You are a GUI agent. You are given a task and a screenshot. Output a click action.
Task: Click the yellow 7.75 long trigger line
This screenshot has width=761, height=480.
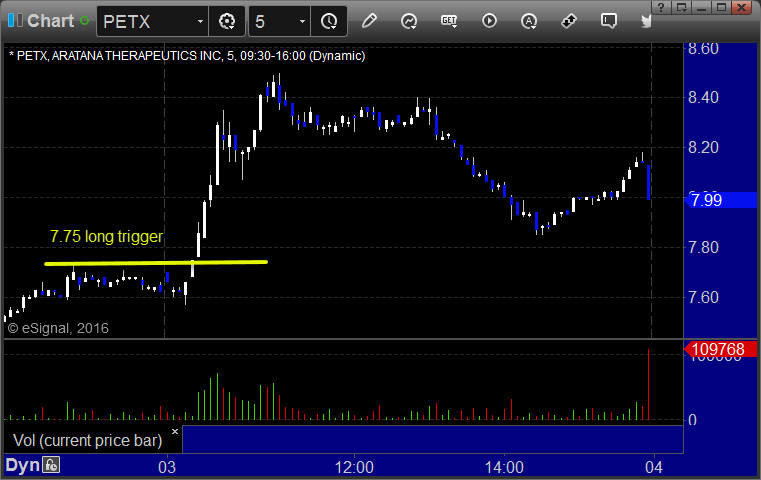click(x=156, y=263)
